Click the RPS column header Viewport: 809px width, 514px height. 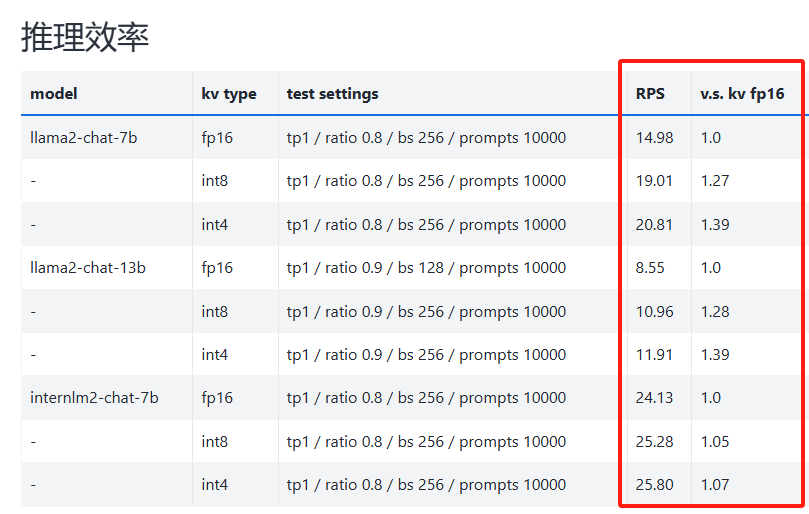pyautogui.click(x=650, y=94)
